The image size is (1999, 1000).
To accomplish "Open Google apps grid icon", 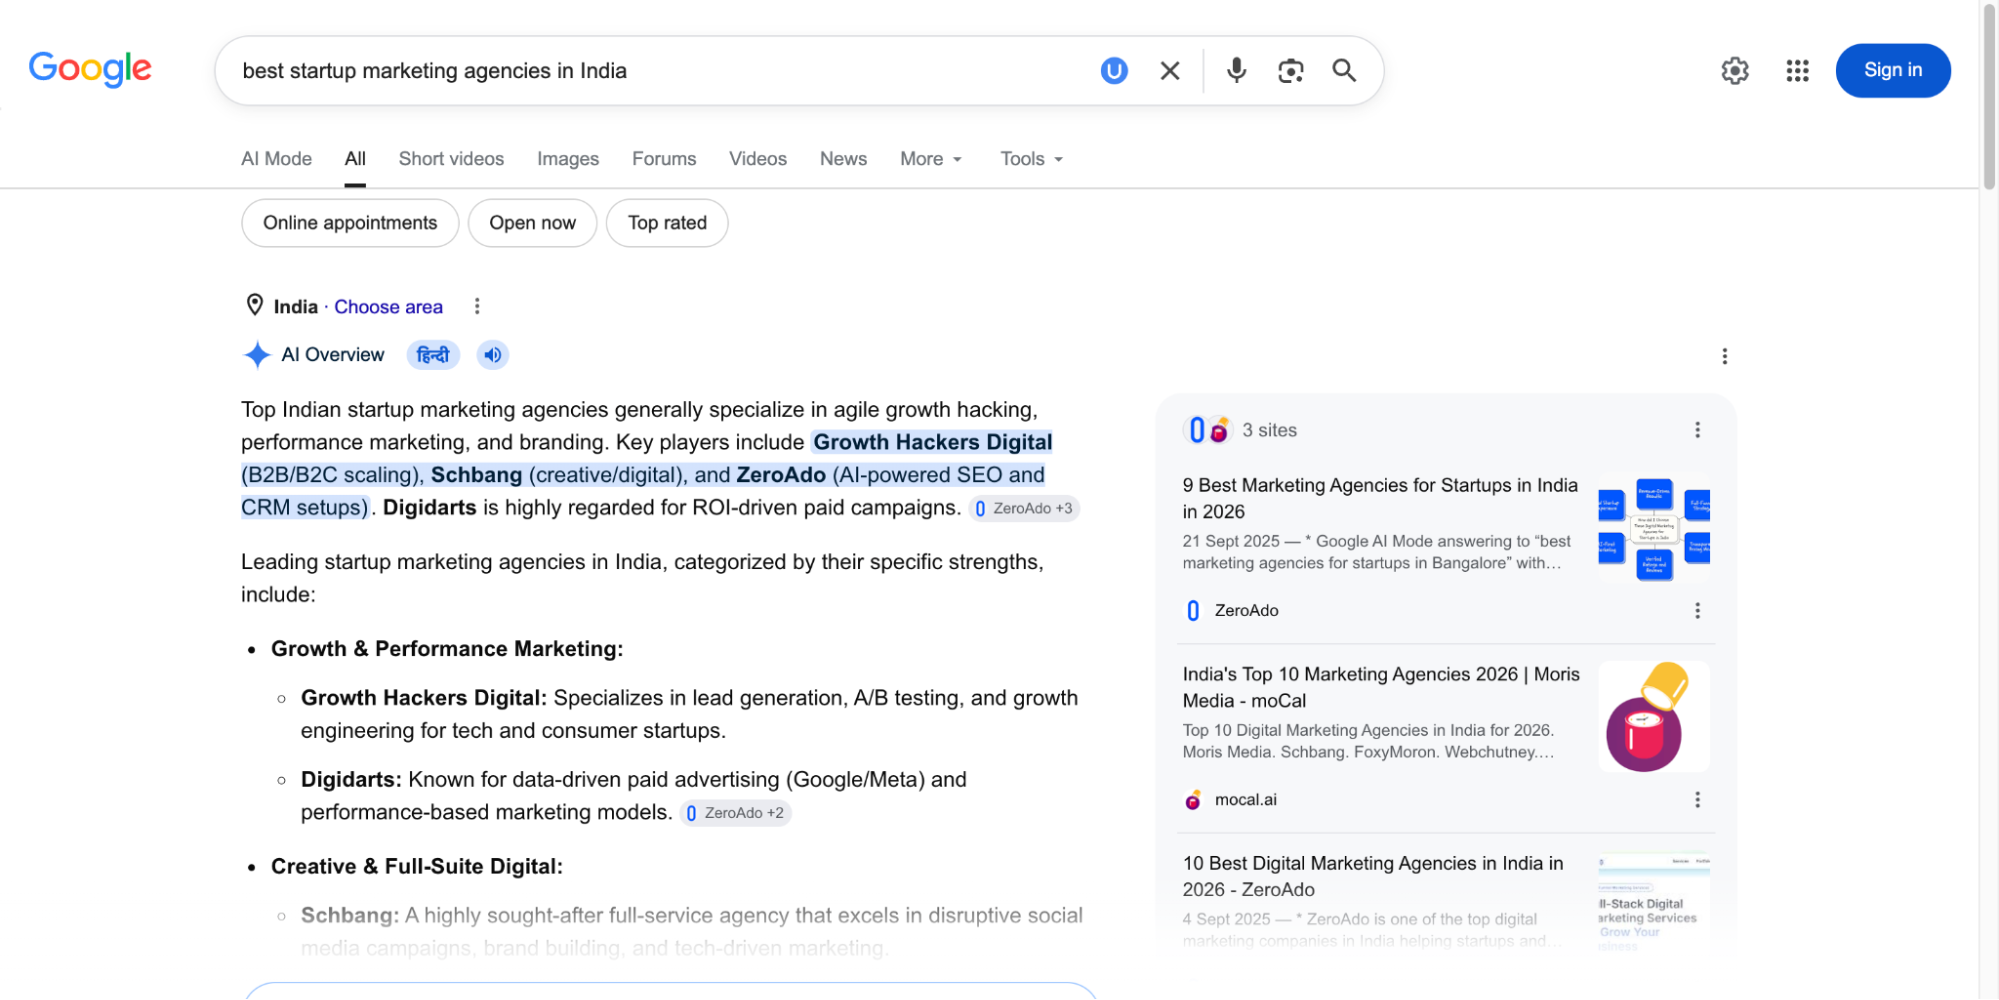I will point(1797,70).
